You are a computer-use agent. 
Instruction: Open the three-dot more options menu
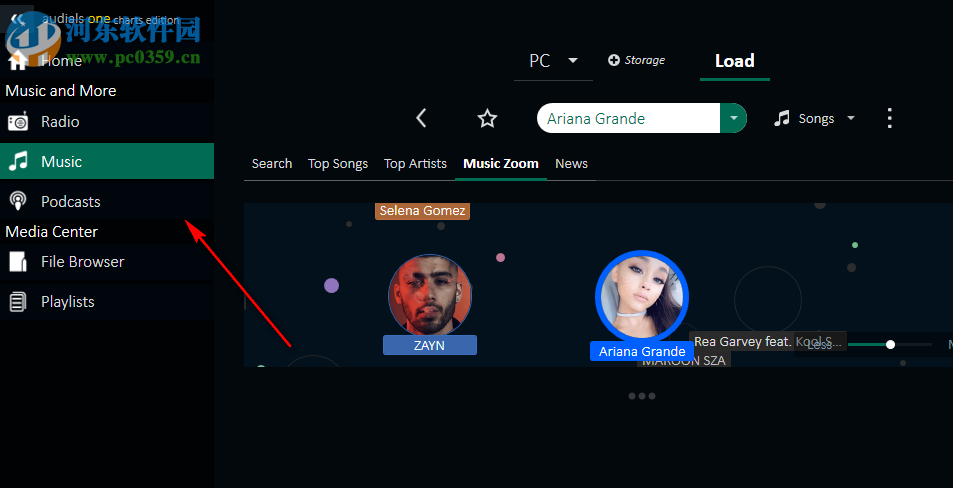point(890,119)
